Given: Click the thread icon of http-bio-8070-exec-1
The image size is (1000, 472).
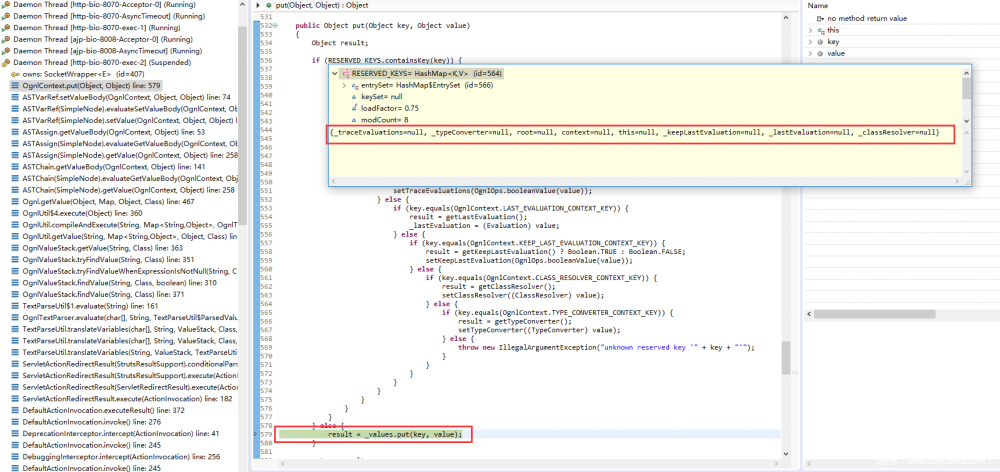Looking at the screenshot, I should [6, 27].
